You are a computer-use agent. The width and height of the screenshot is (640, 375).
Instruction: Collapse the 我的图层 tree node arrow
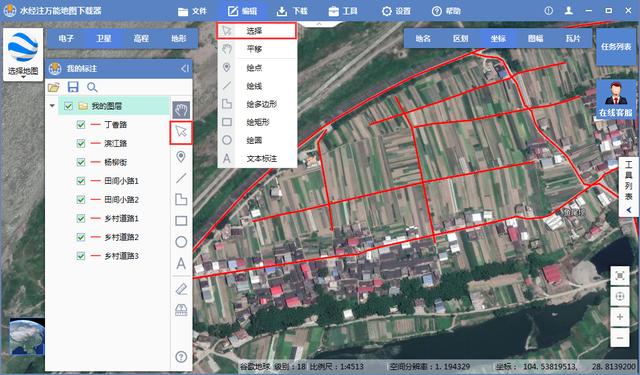pyautogui.click(x=52, y=106)
